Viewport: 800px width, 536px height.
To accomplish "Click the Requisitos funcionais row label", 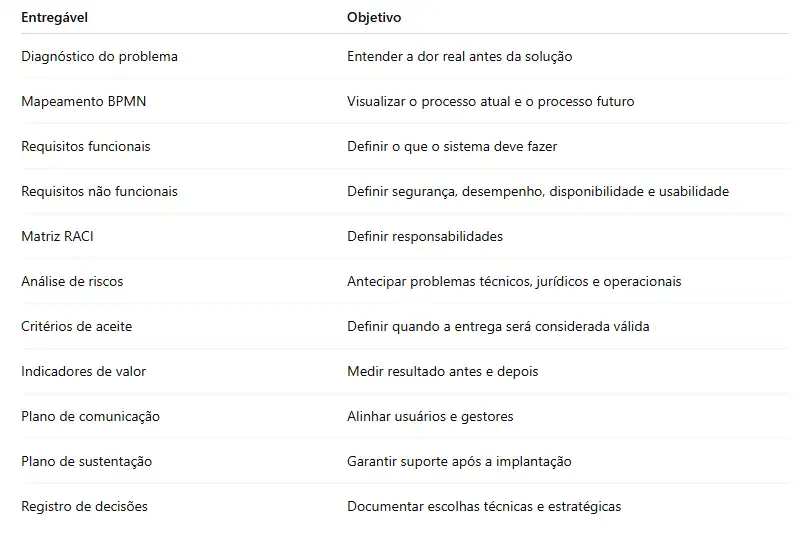I will point(86,146).
